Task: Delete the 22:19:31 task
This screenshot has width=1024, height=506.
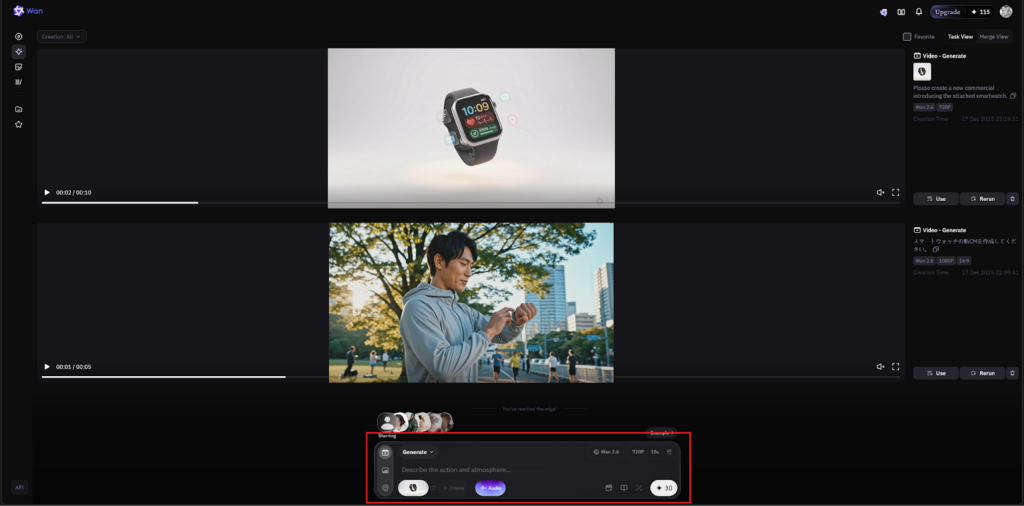Action: pyautogui.click(x=1012, y=198)
